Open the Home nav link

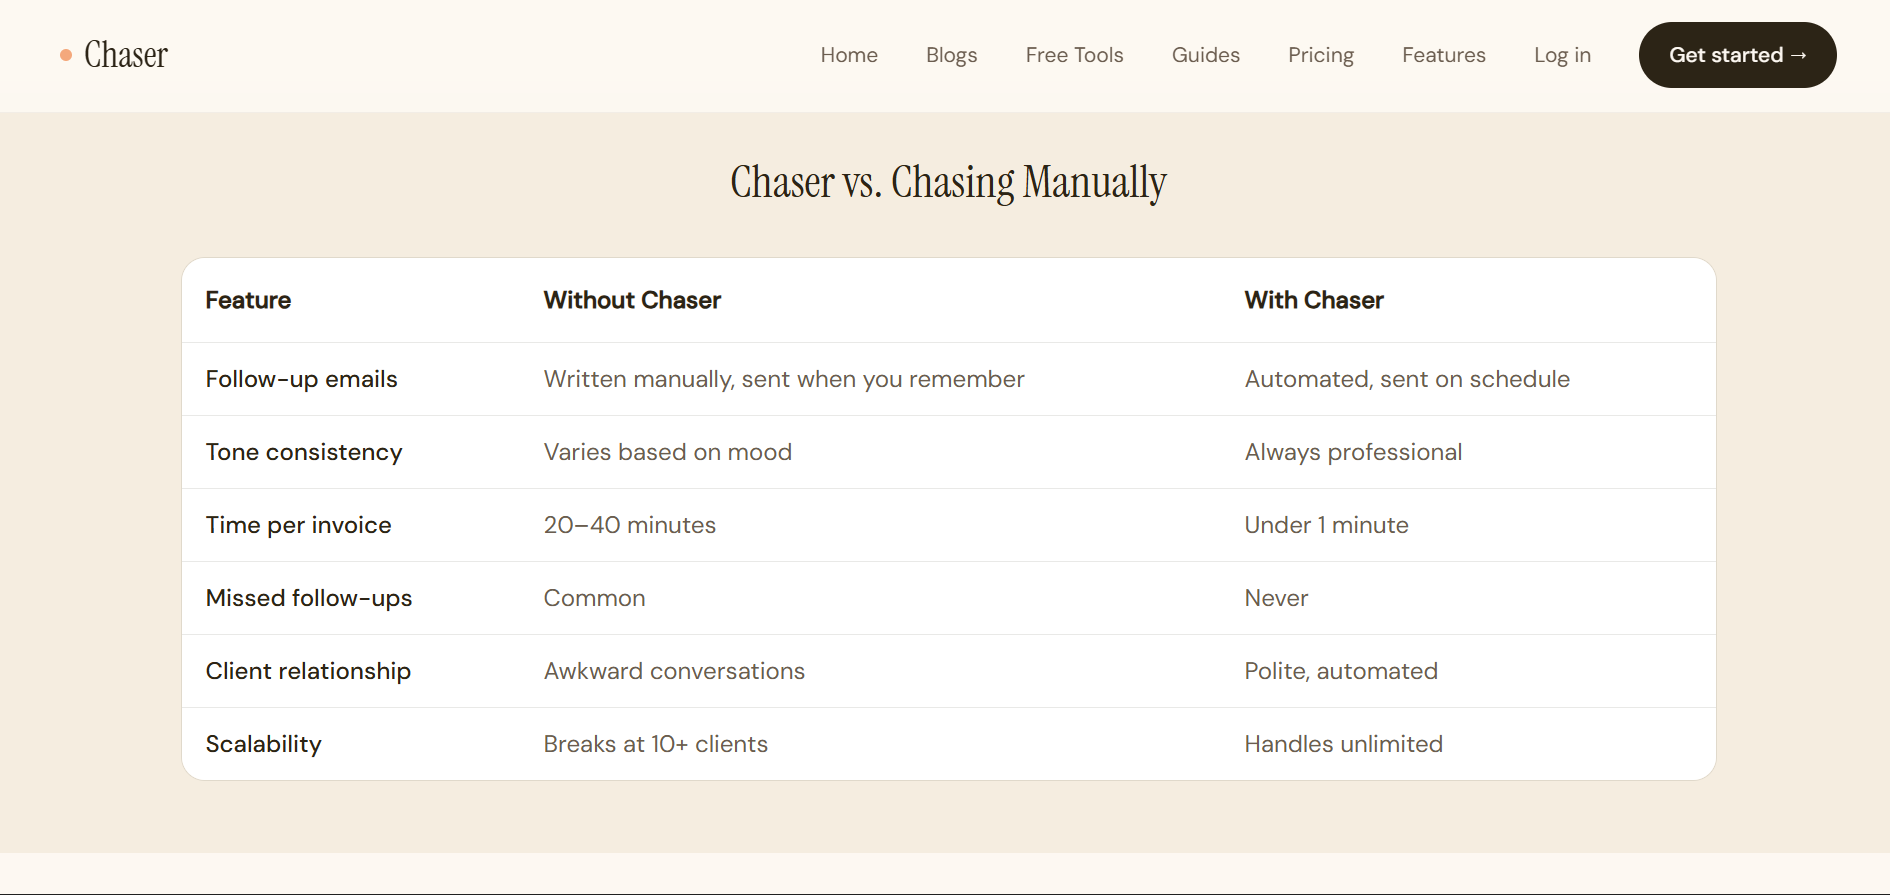(849, 55)
